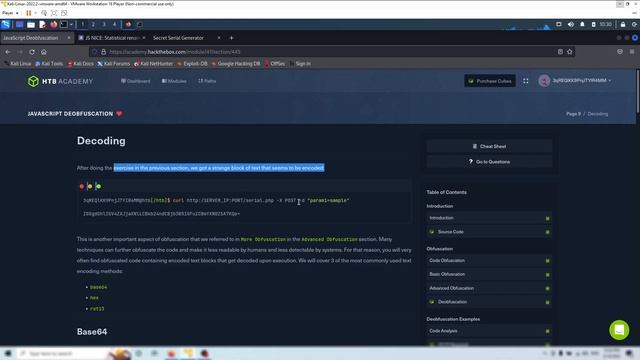This screenshot has height=360, width=640.
Task: Open a new browser tab with plus
Action: coord(231,38)
